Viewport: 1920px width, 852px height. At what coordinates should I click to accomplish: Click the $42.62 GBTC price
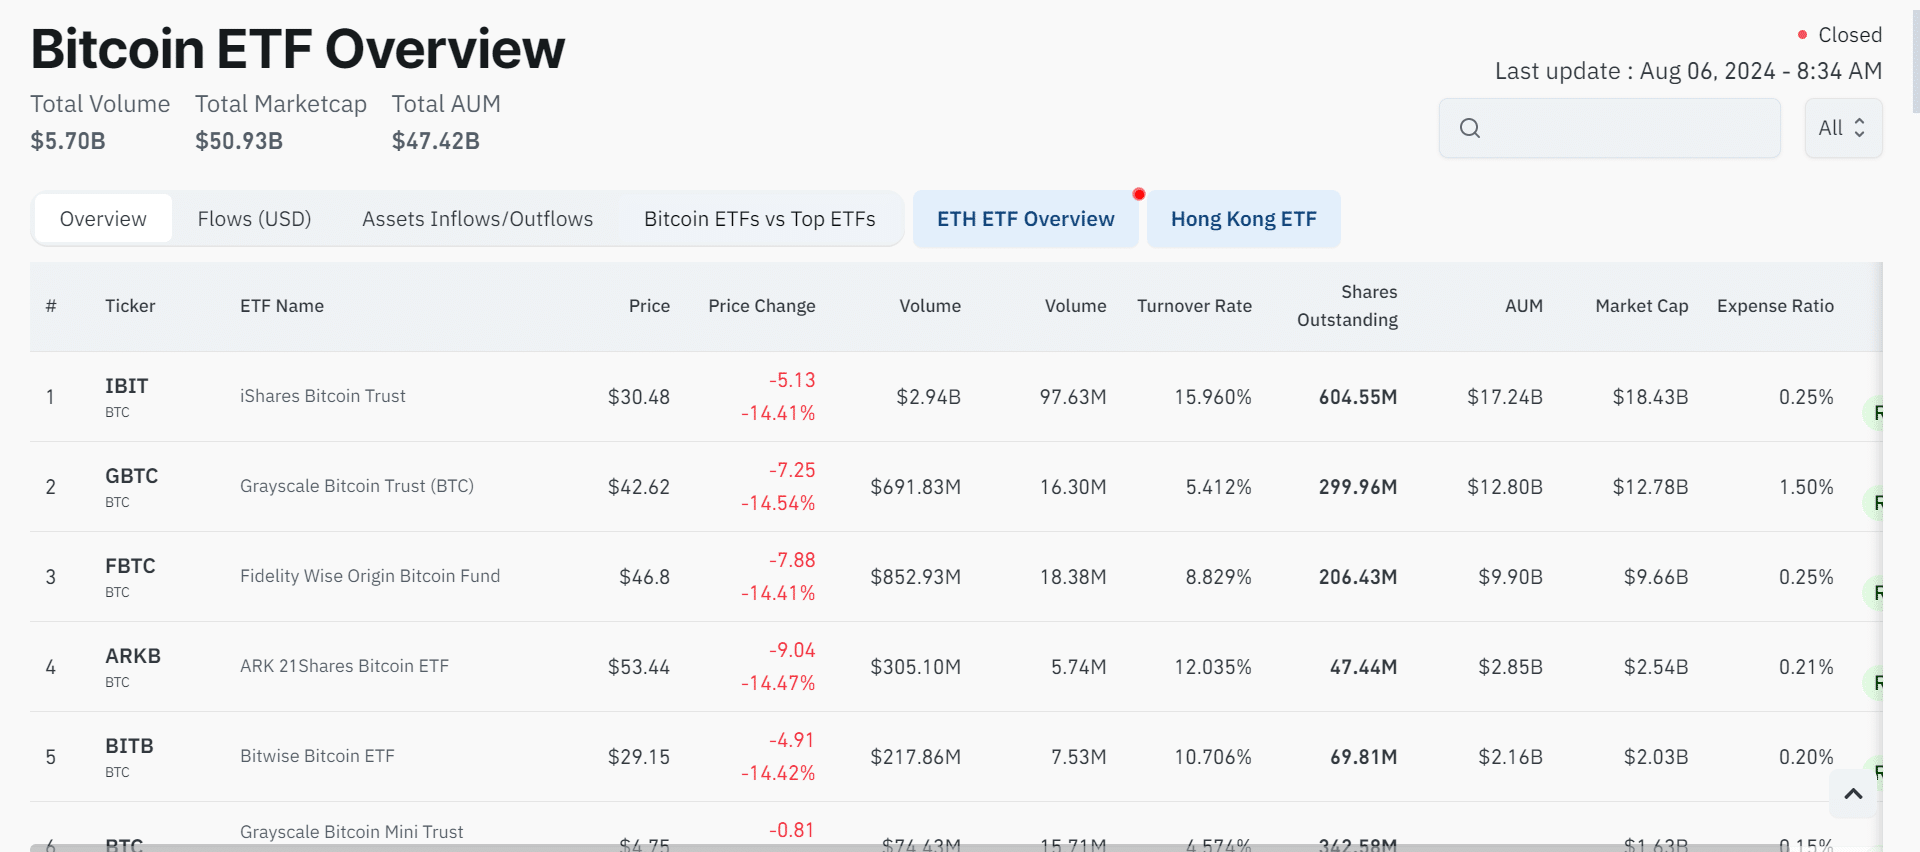tap(638, 487)
